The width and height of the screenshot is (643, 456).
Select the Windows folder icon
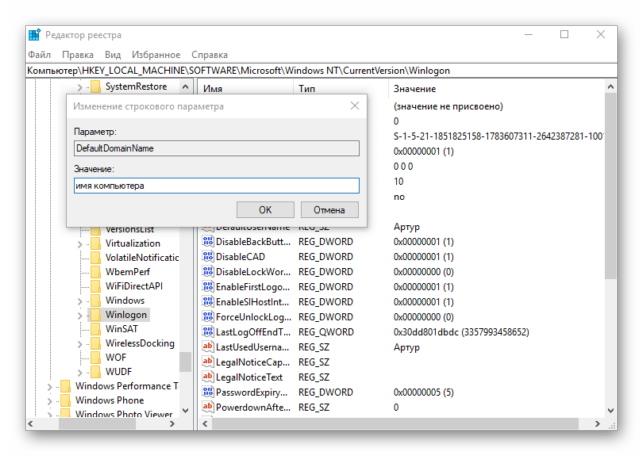[96, 301]
